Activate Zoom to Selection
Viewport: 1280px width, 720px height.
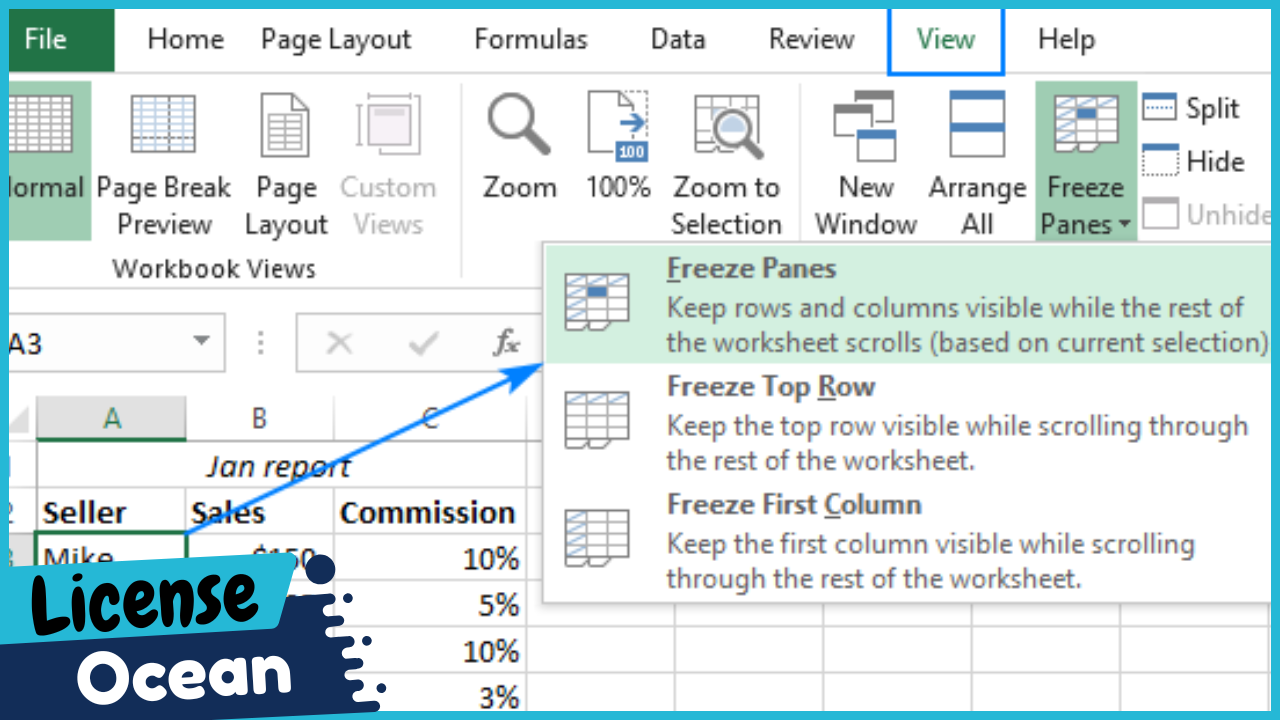pyautogui.click(x=727, y=125)
